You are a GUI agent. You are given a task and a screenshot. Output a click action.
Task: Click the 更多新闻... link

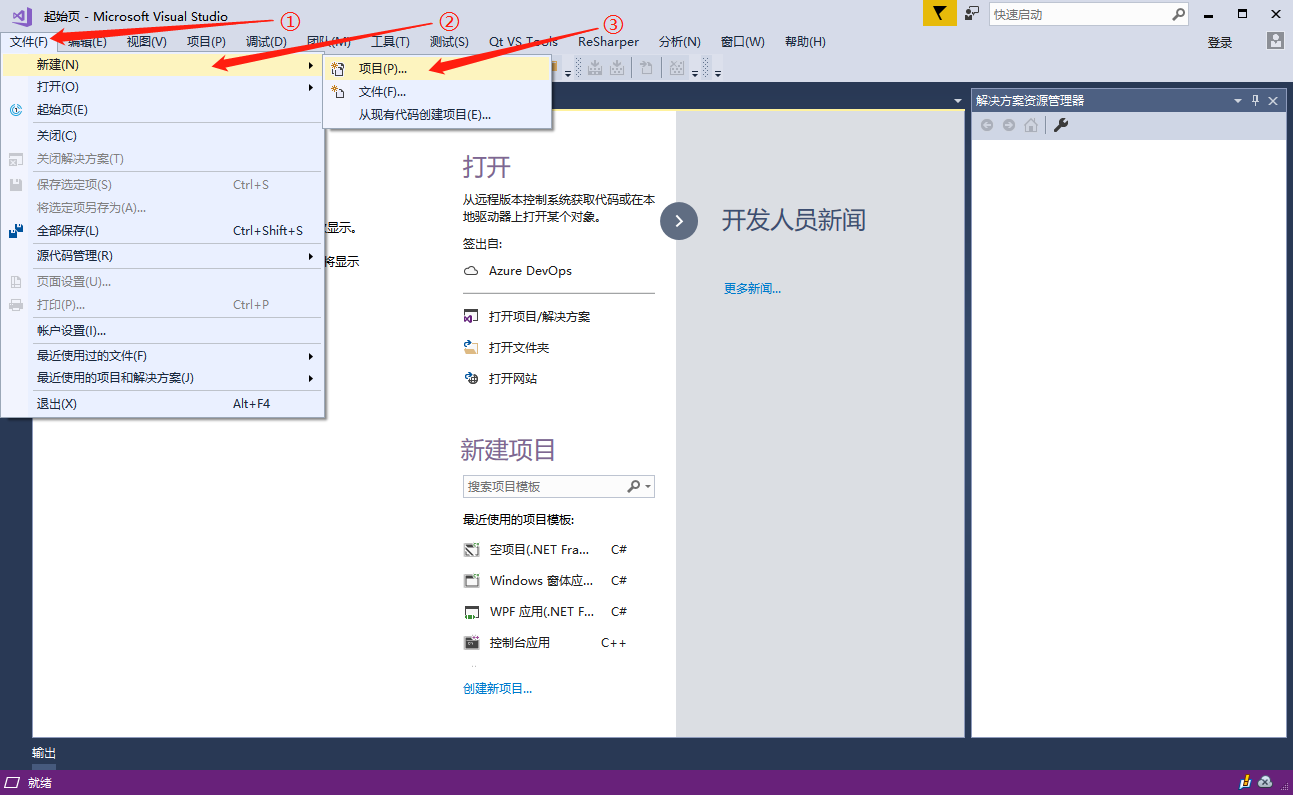point(752,288)
